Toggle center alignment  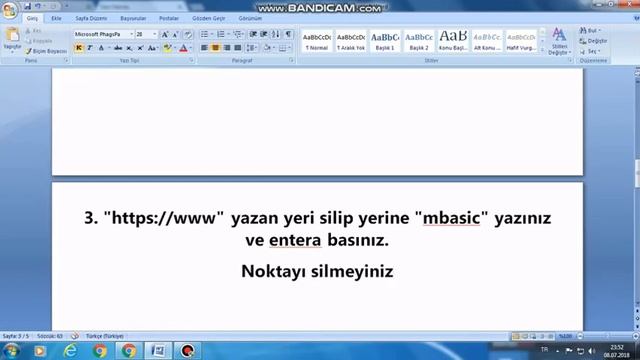coord(215,48)
